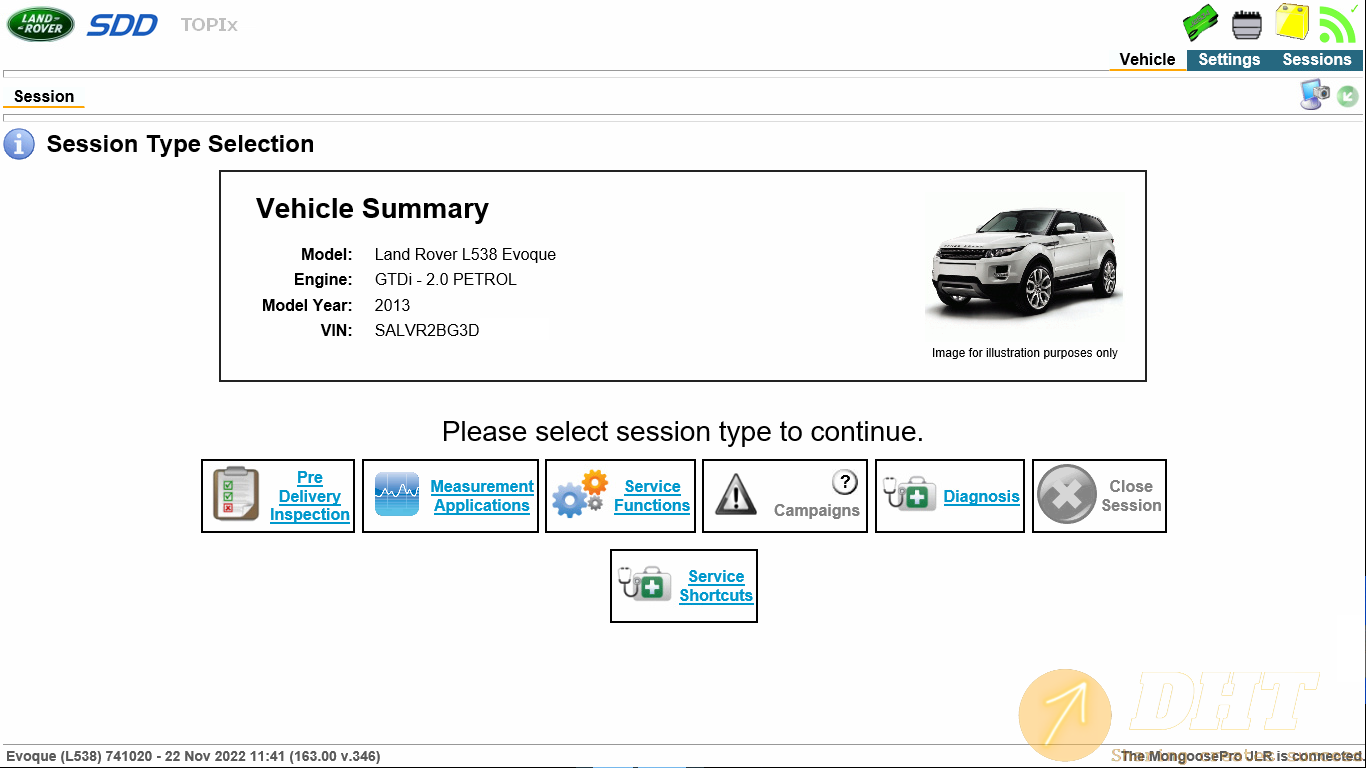
Task: Click the Land Rover logo
Action: pyautogui.click(x=41, y=24)
